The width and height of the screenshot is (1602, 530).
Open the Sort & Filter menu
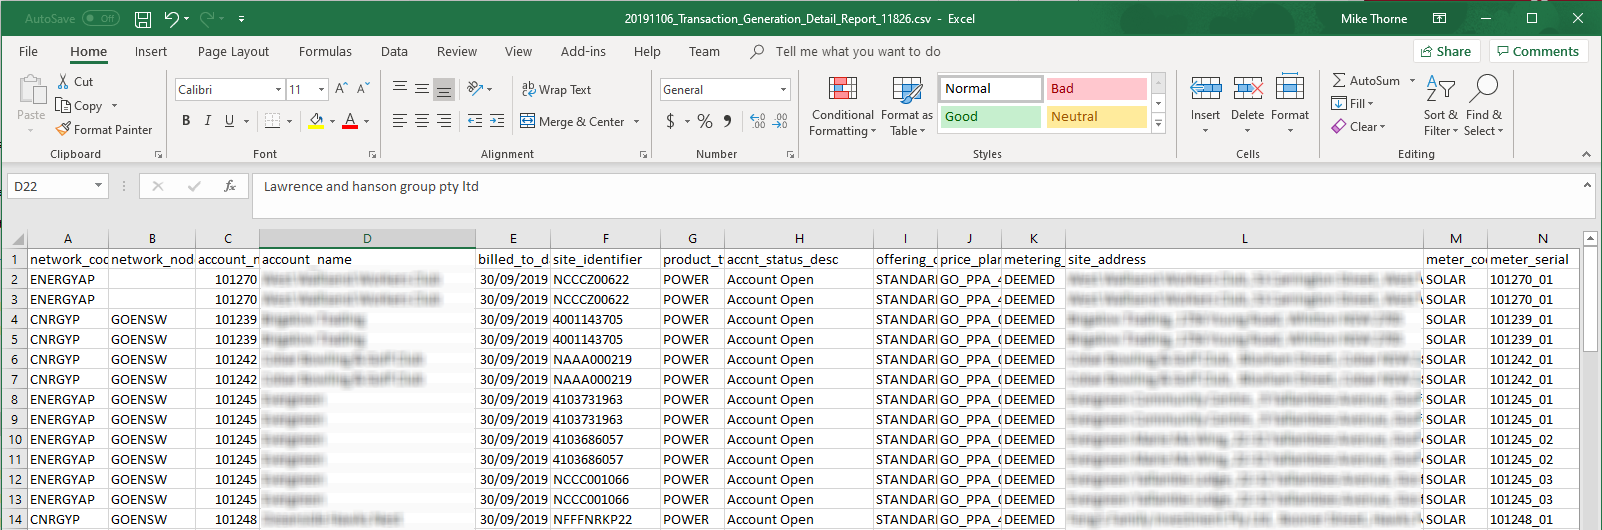pos(1441,105)
